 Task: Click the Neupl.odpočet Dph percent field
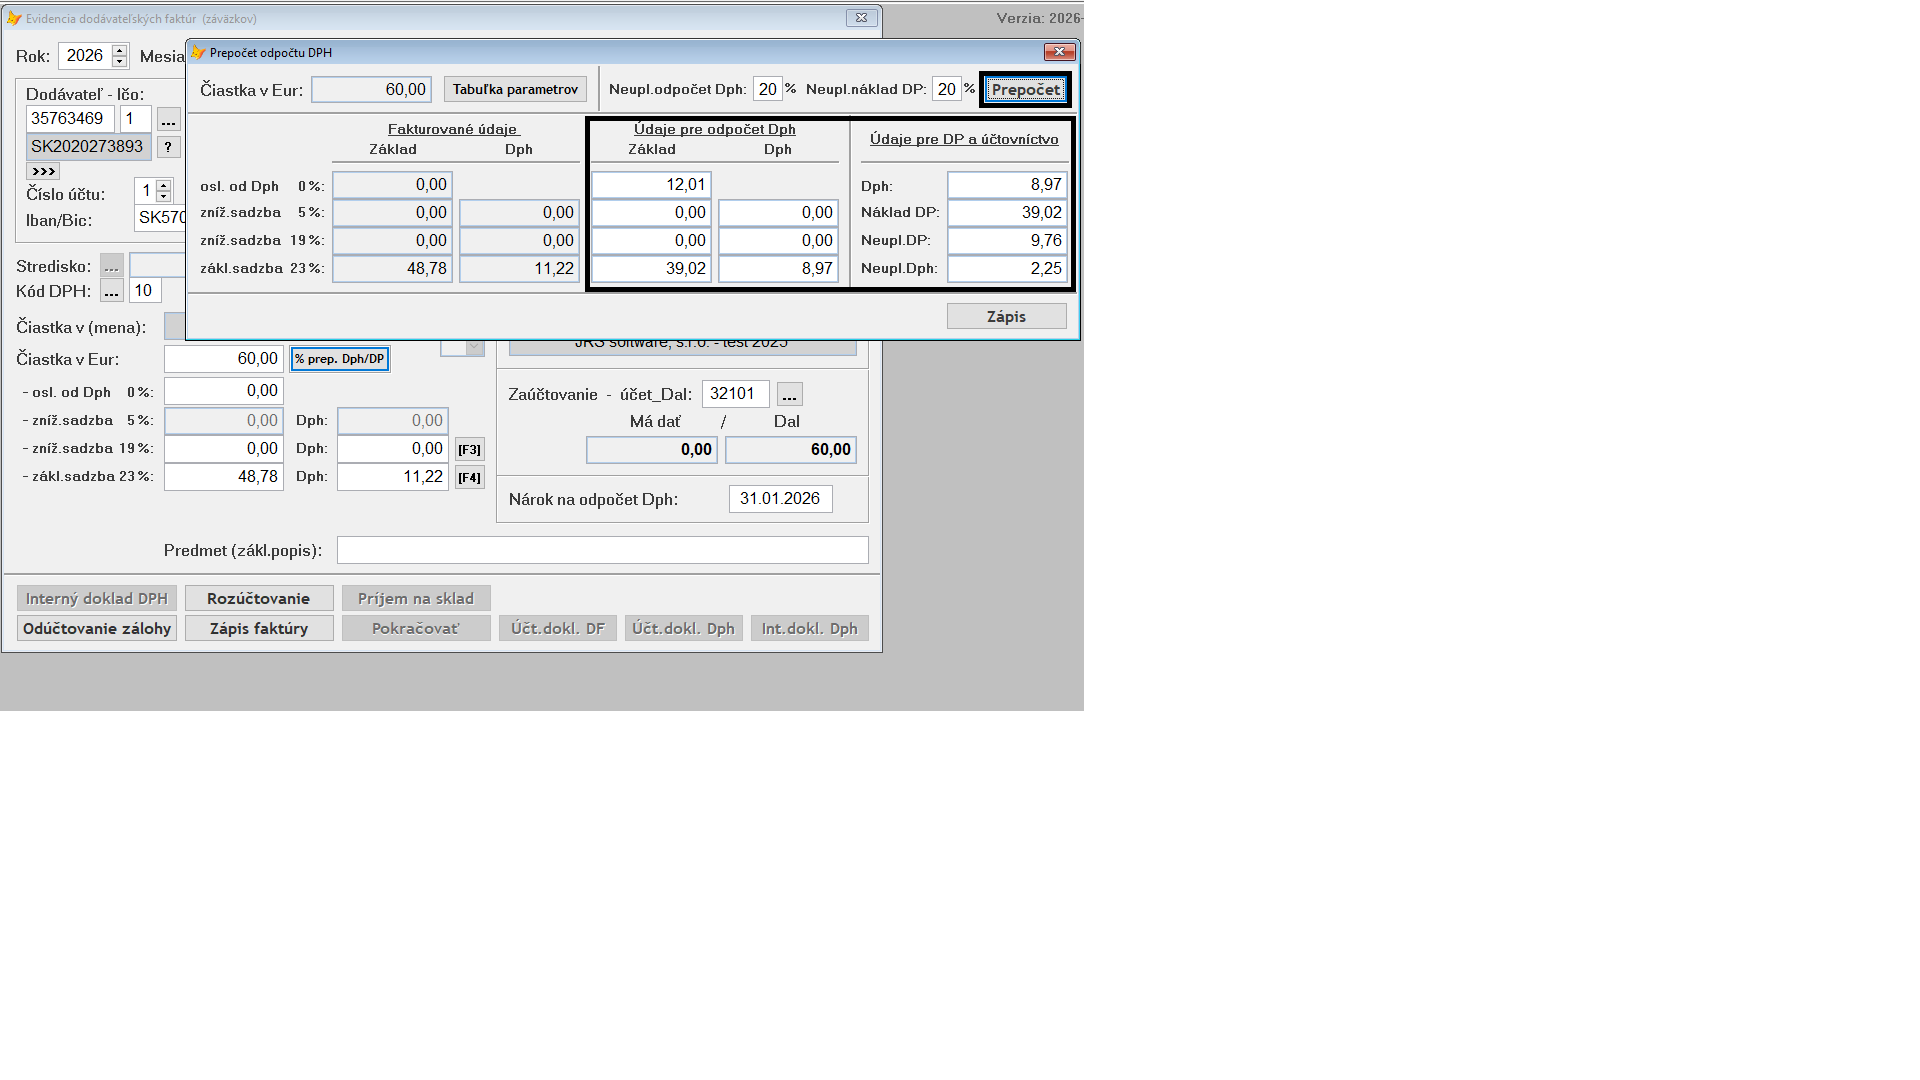pyautogui.click(x=767, y=90)
